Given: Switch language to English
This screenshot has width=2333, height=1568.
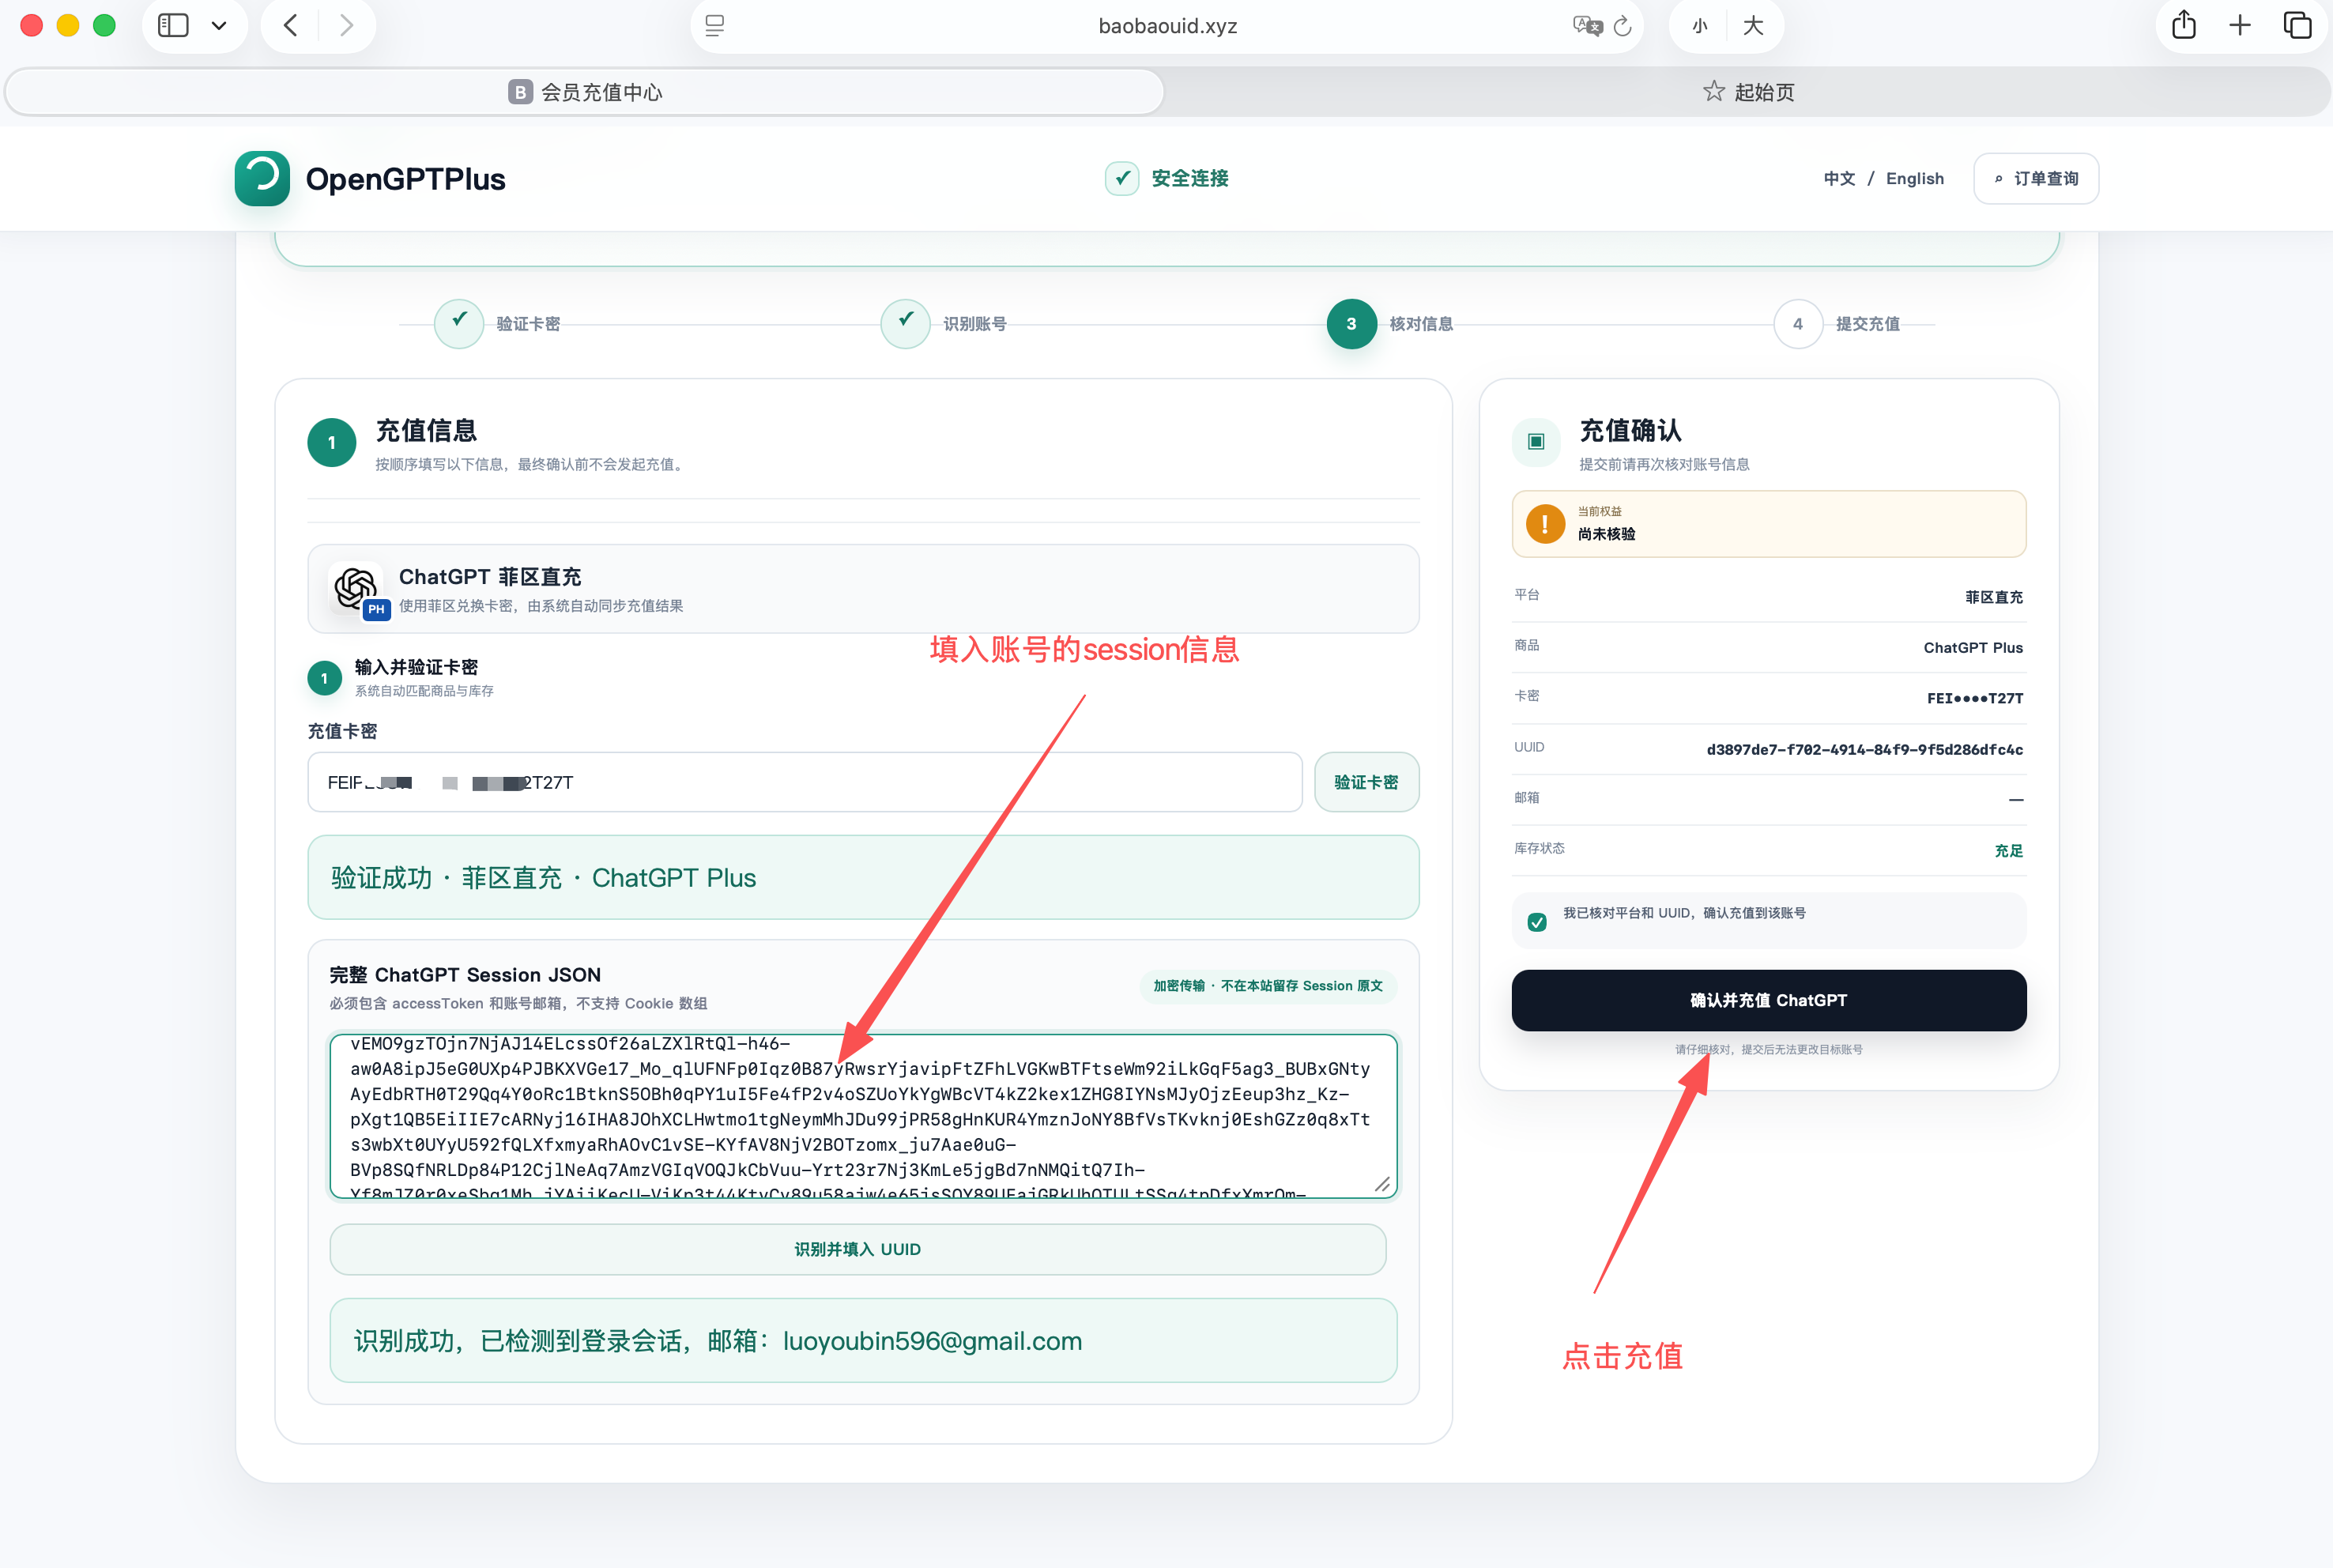Looking at the screenshot, I should tap(1915, 178).
